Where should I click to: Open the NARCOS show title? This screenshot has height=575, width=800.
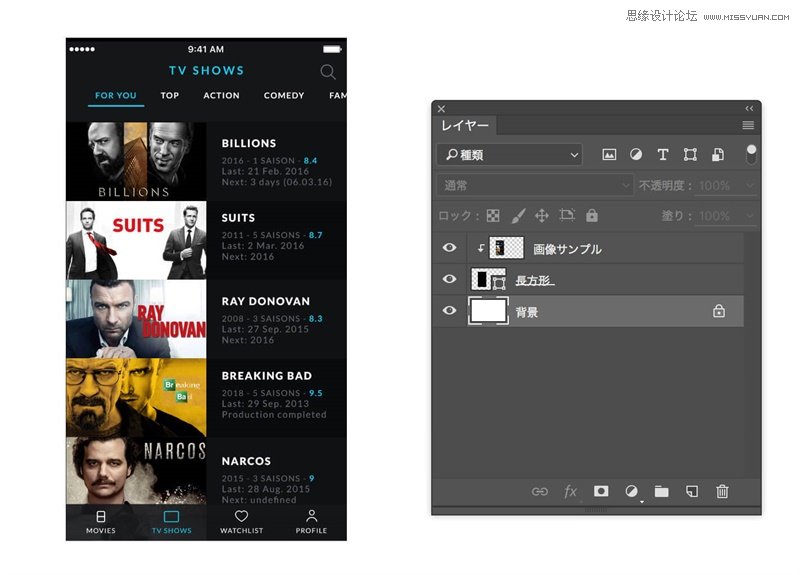pos(246,461)
